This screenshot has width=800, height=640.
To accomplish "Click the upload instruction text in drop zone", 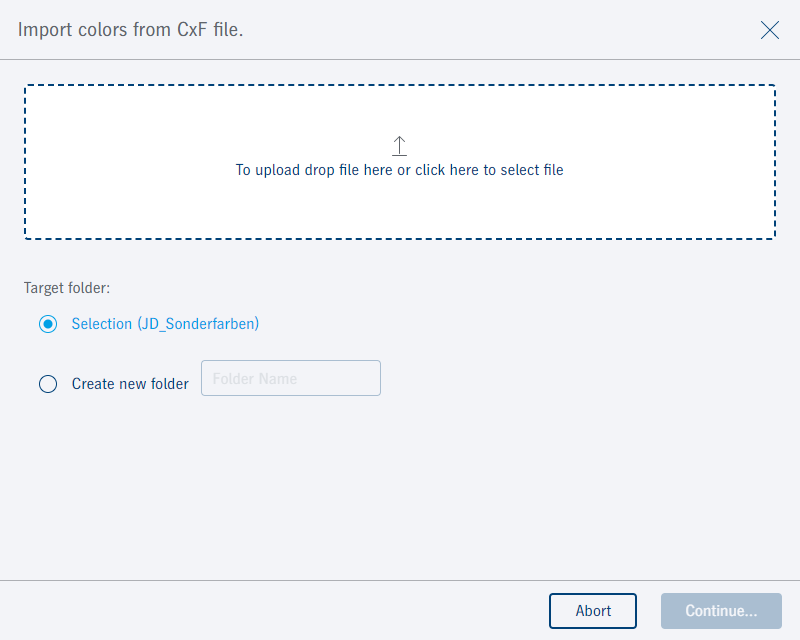I will coord(400,170).
